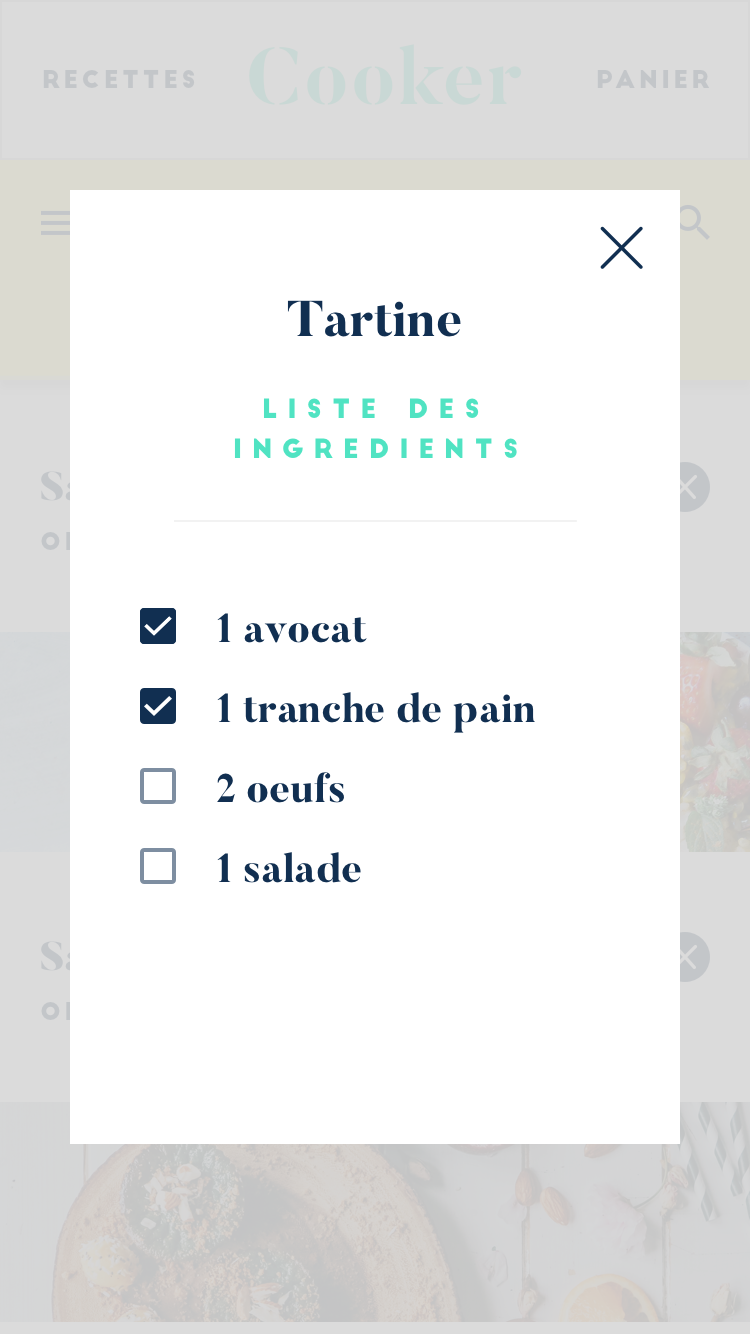
Task: Open the hamburger menu
Action: pos(55,223)
